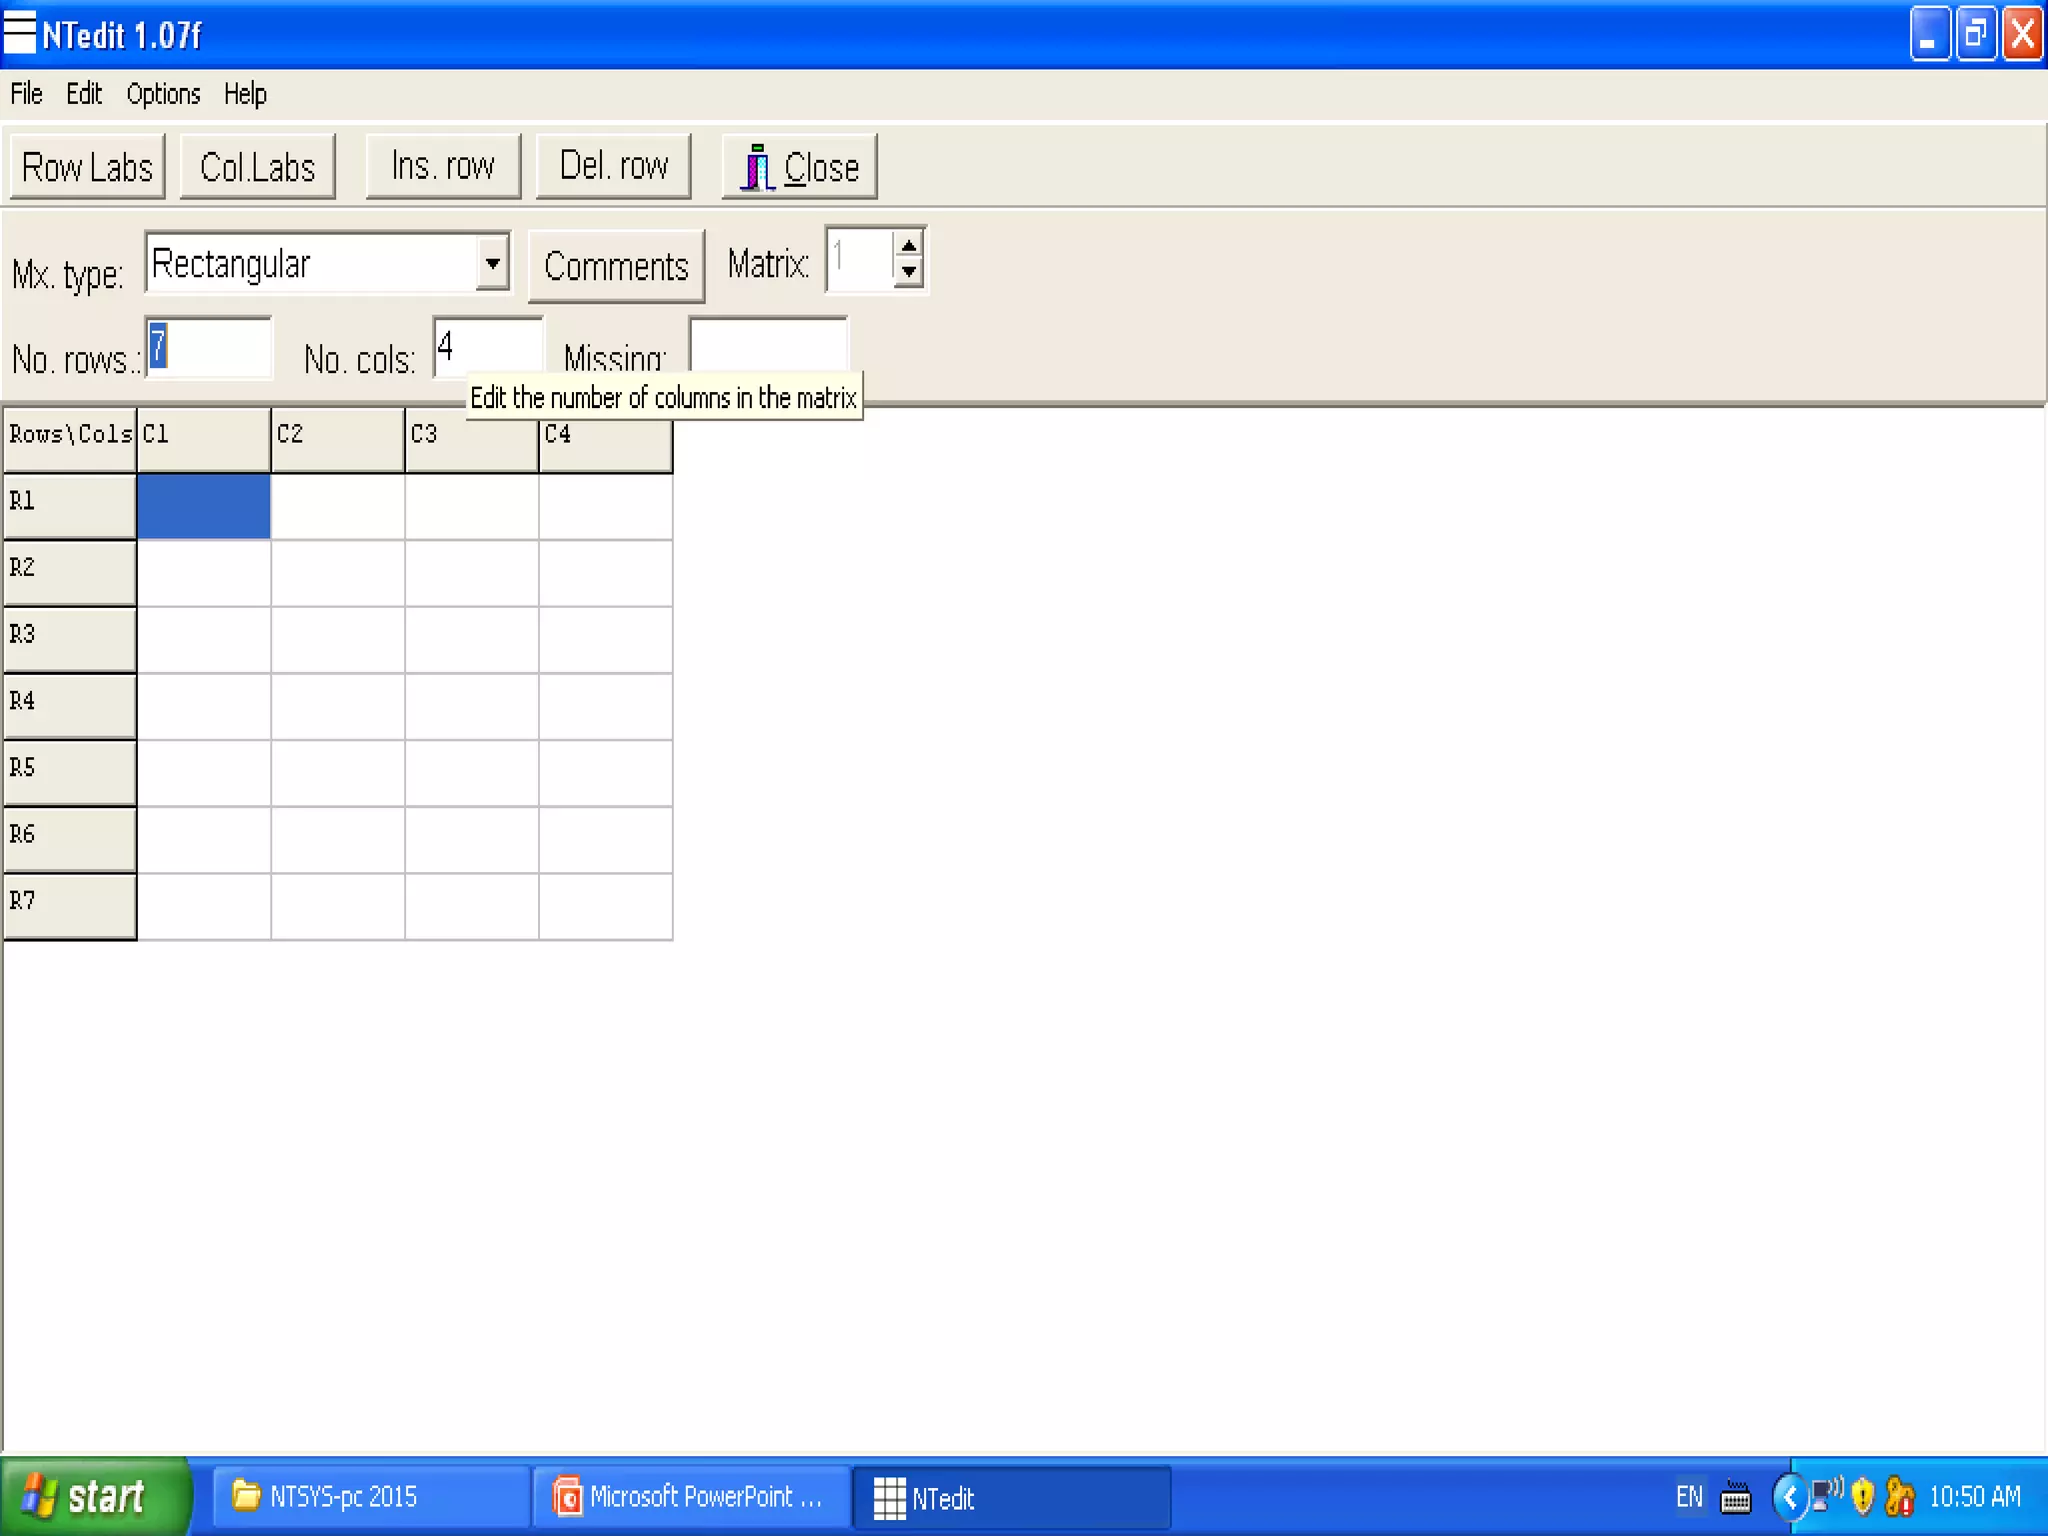Image resolution: width=2048 pixels, height=1536 pixels.
Task: Click the Row Labs button
Action: (87, 167)
